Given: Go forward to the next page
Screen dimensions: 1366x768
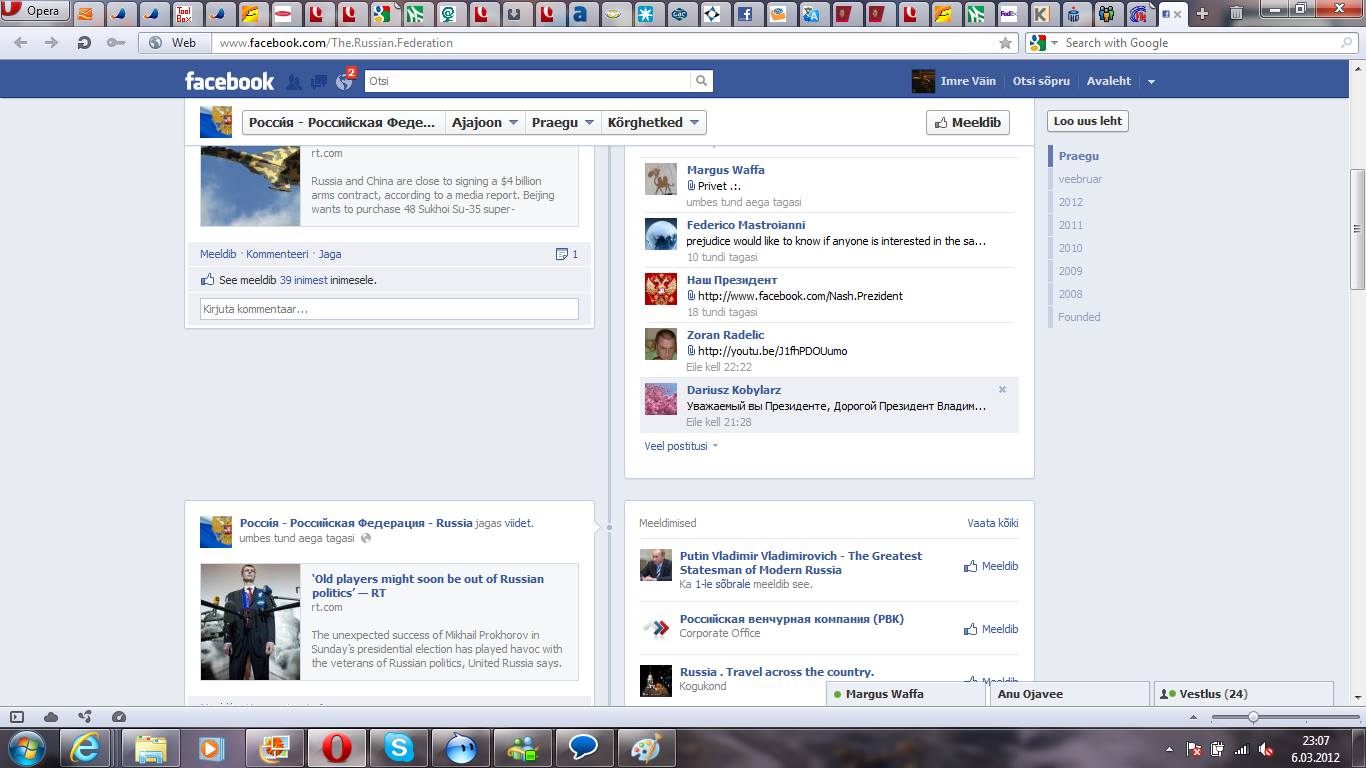Looking at the screenshot, I should (52, 43).
